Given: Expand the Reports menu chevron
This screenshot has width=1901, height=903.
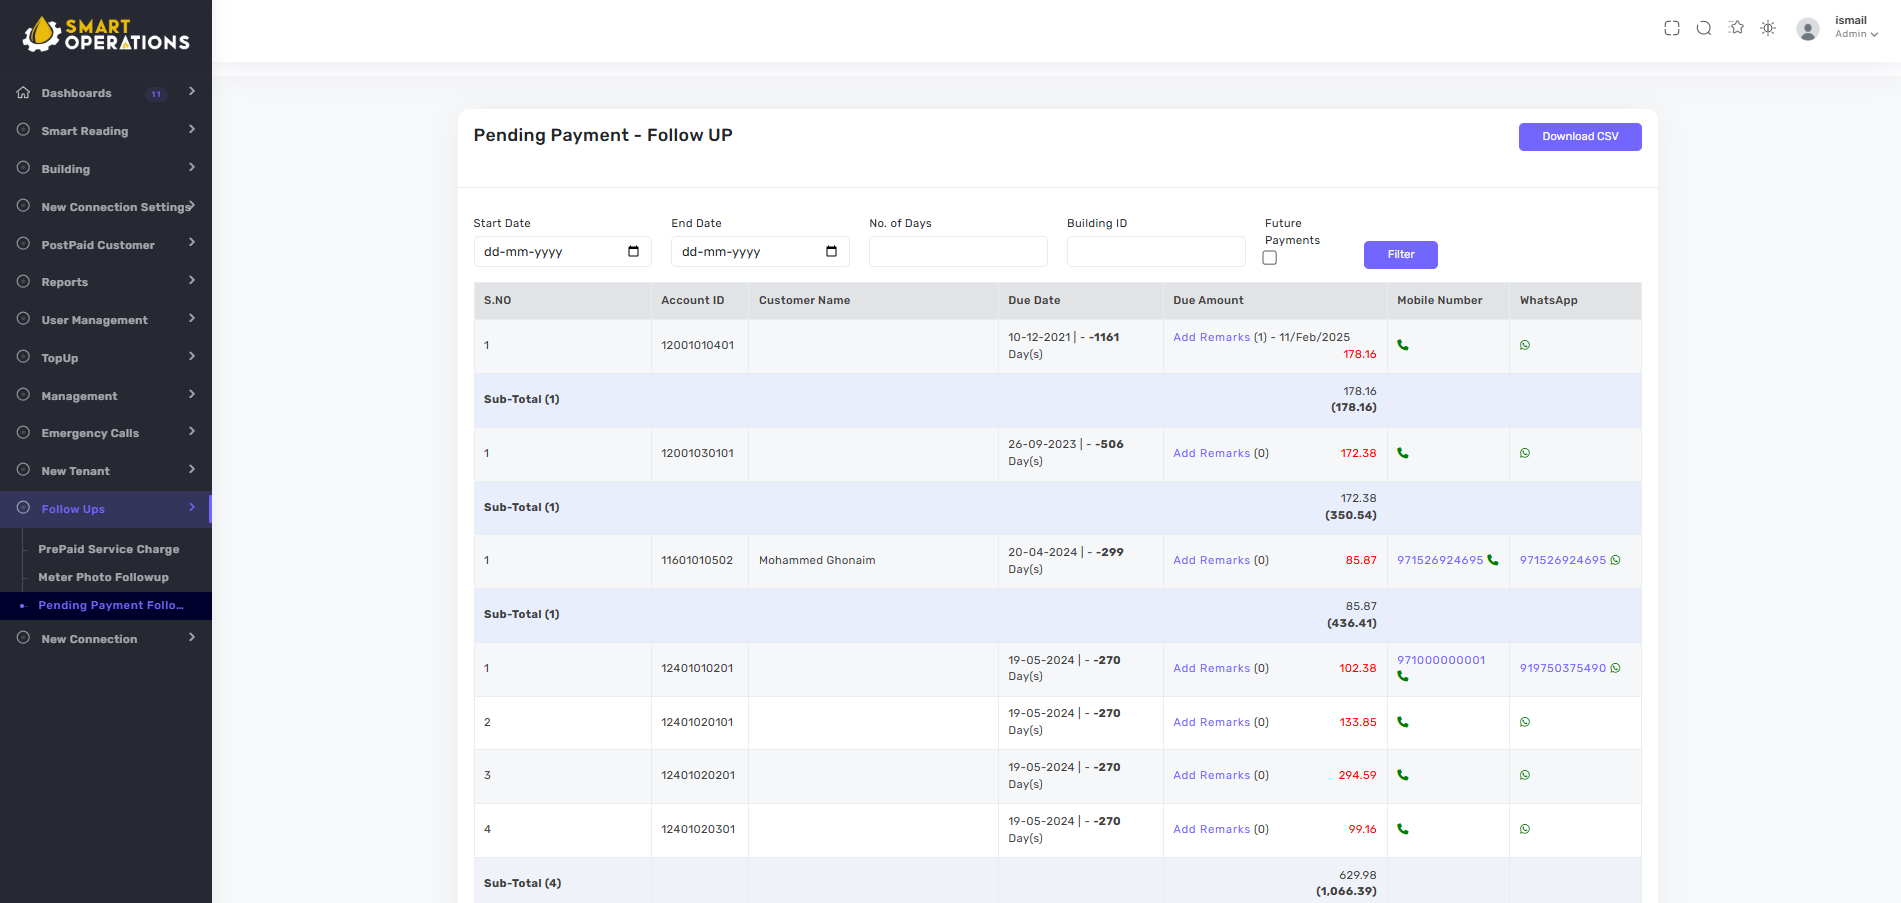Looking at the screenshot, I should click(x=191, y=280).
